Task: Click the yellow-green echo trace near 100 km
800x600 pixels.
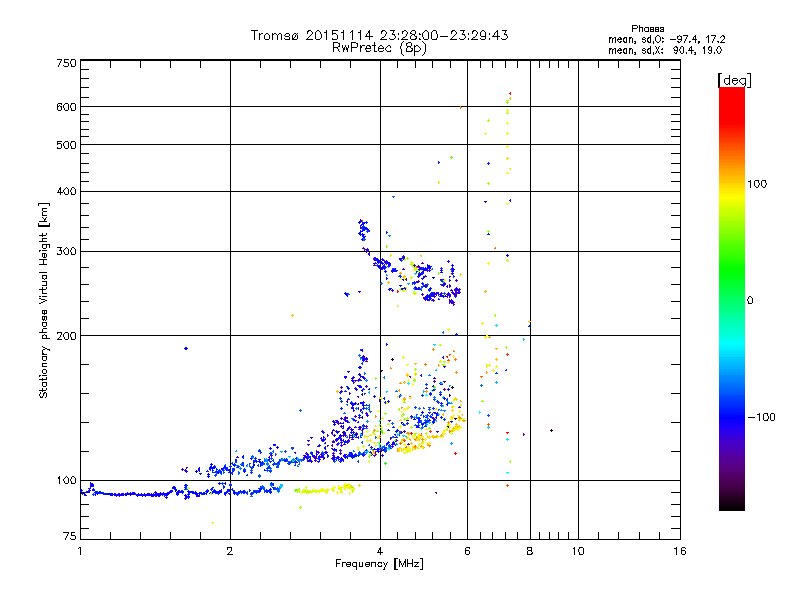Action: click(327, 490)
